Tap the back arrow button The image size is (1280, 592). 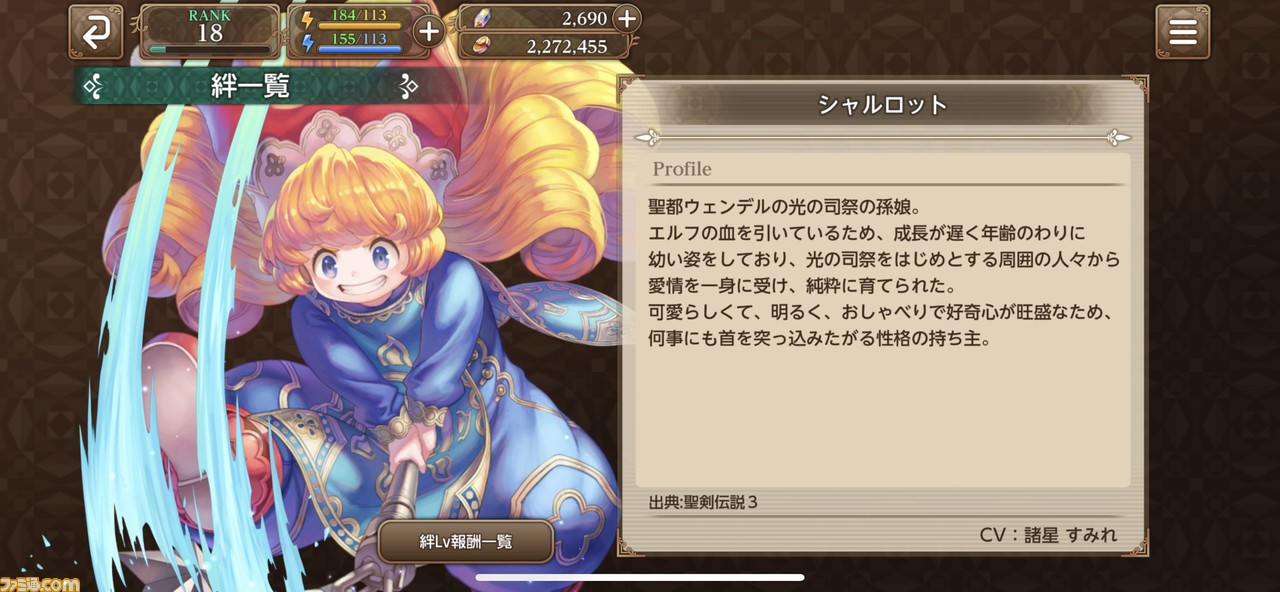96,32
